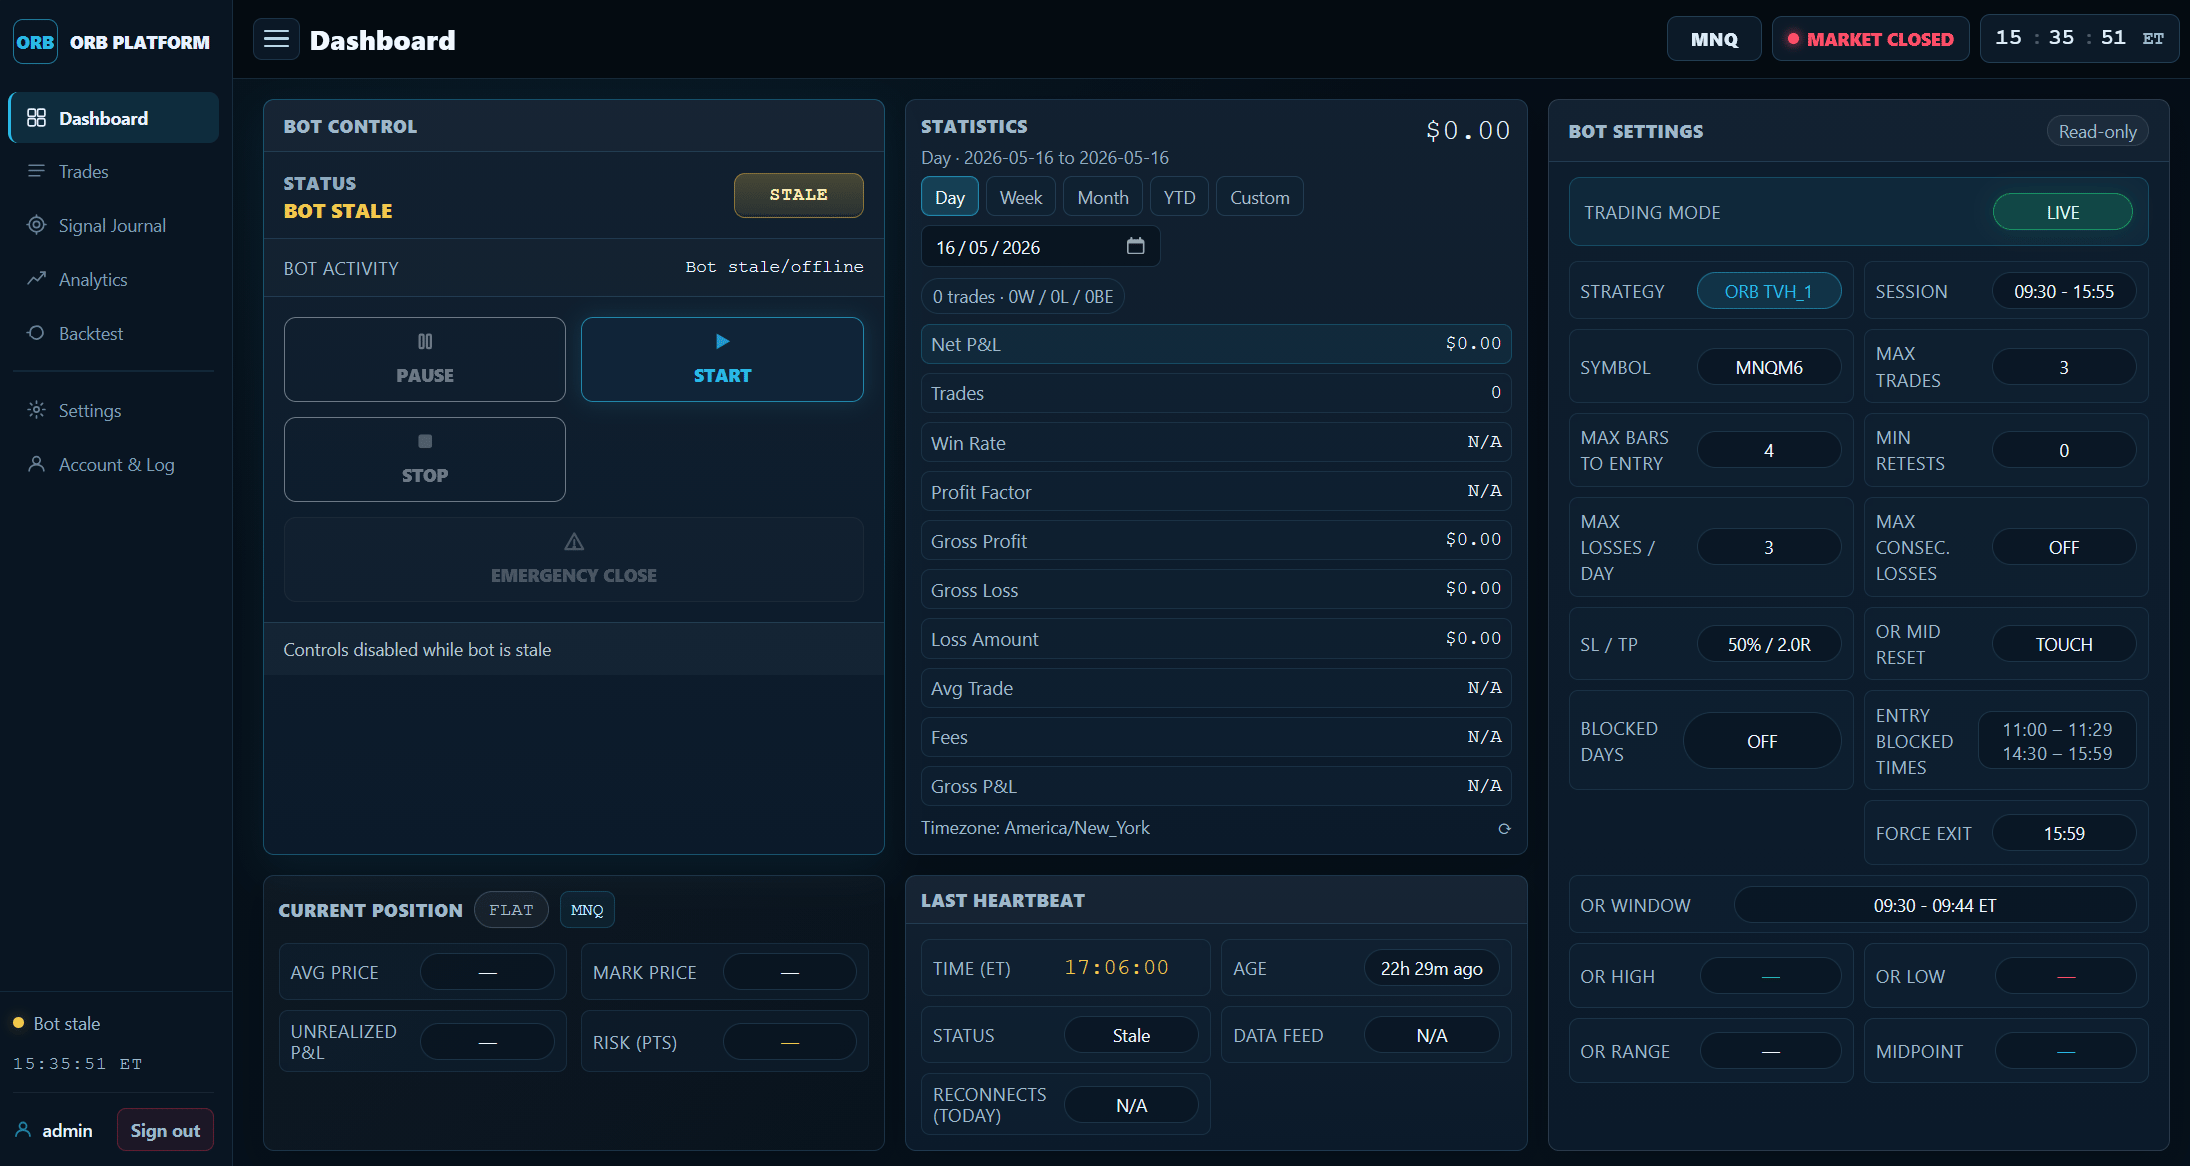This screenshot has width=2190, height=1166.
Task: Click the stop square icon
Action: coord(425,441)
